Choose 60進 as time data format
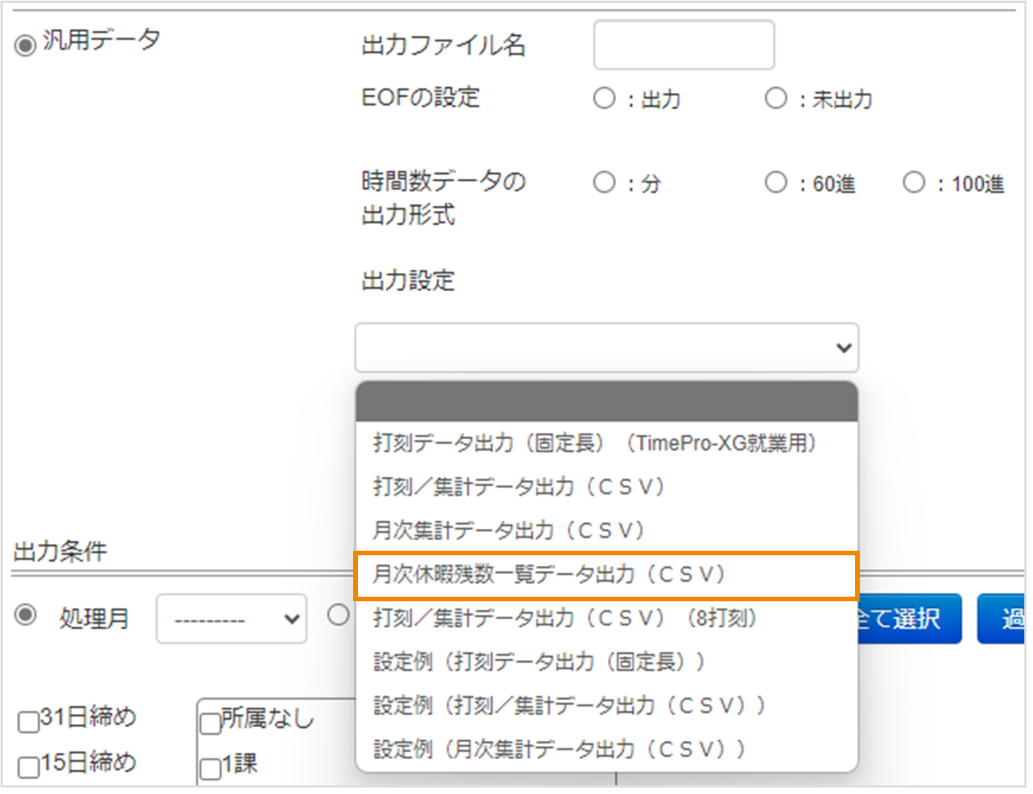 tap(775, 183)
